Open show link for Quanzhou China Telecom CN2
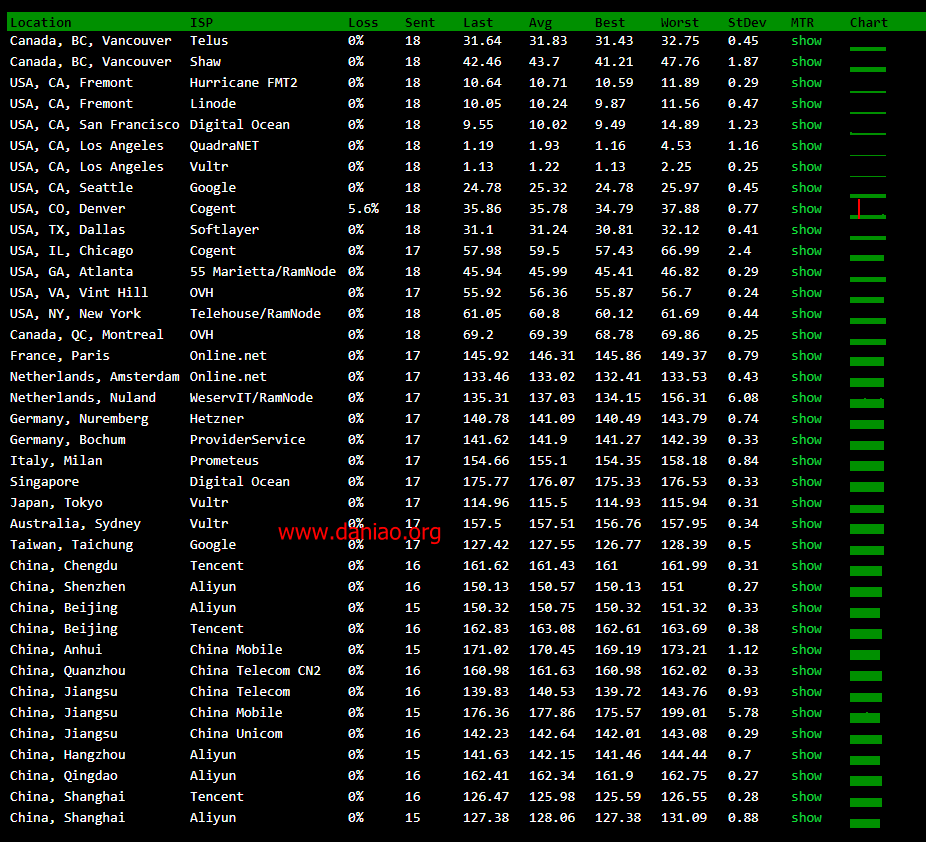Viewport: 926px width, 842px height. (x=806, y=671)
